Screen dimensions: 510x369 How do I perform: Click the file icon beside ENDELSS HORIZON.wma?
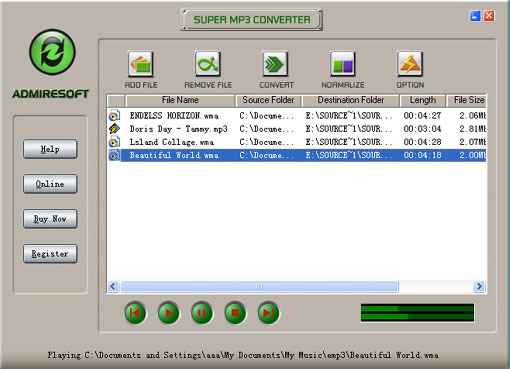[114, 115]
